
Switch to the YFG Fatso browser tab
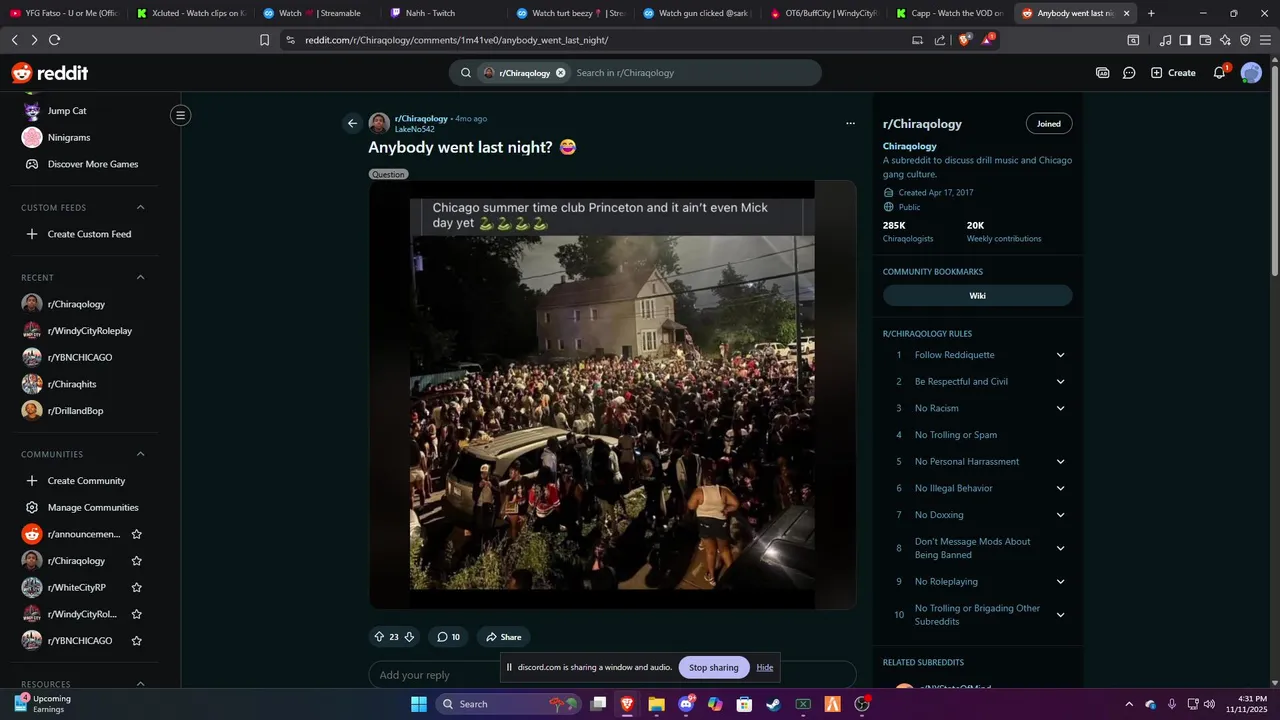tap(64, 13)
